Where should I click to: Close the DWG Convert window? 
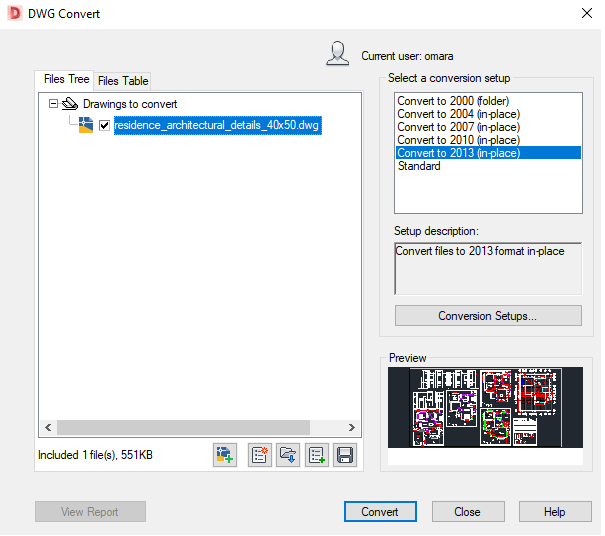pyautogui.click(x=586, y=13)
